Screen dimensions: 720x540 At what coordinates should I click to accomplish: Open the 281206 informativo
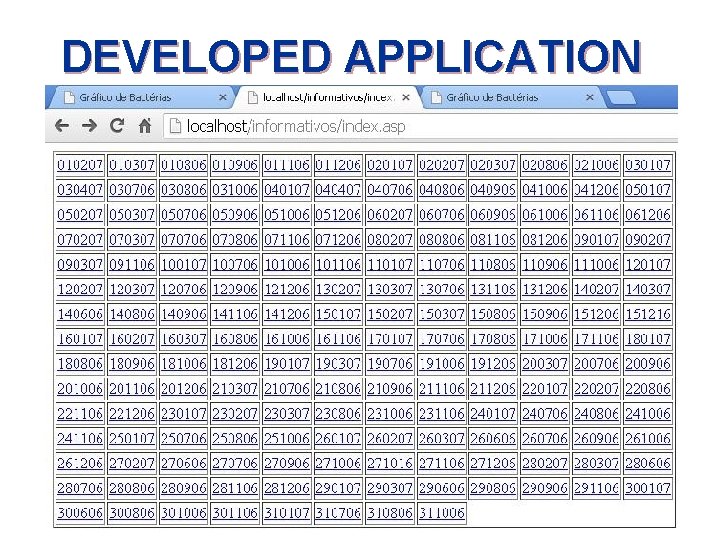click(x=287, y=488)
